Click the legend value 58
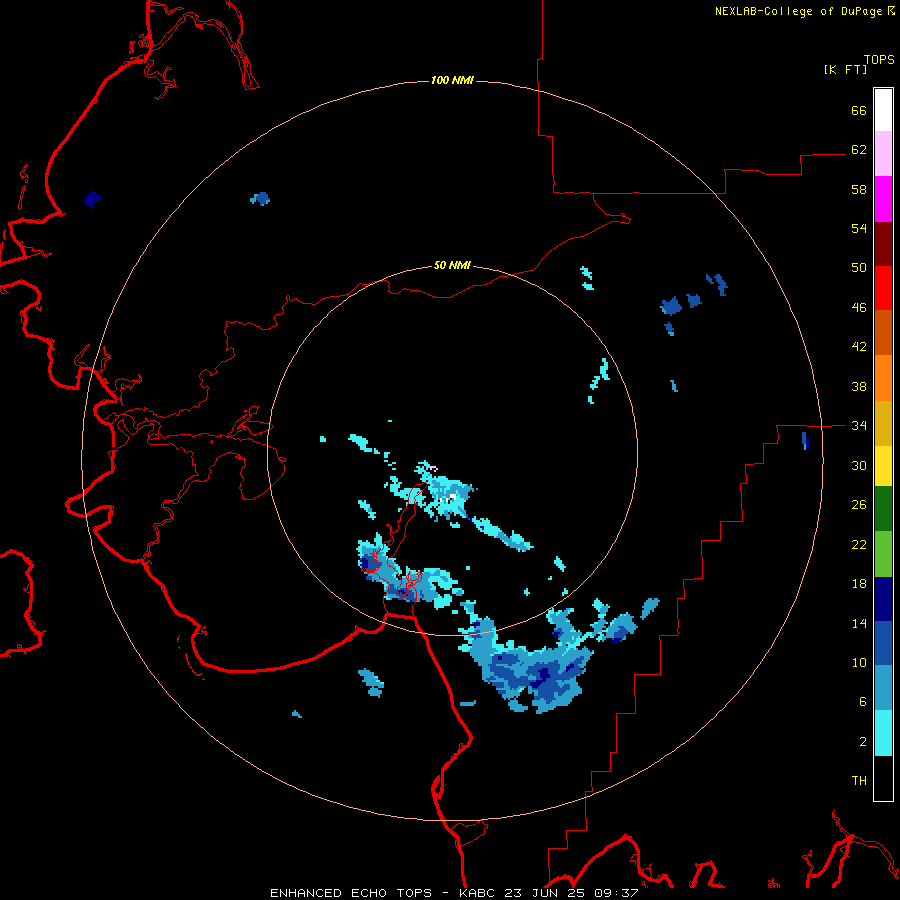Image resolution: width=900 pixels, height=900 pixels. click(859, 189)
